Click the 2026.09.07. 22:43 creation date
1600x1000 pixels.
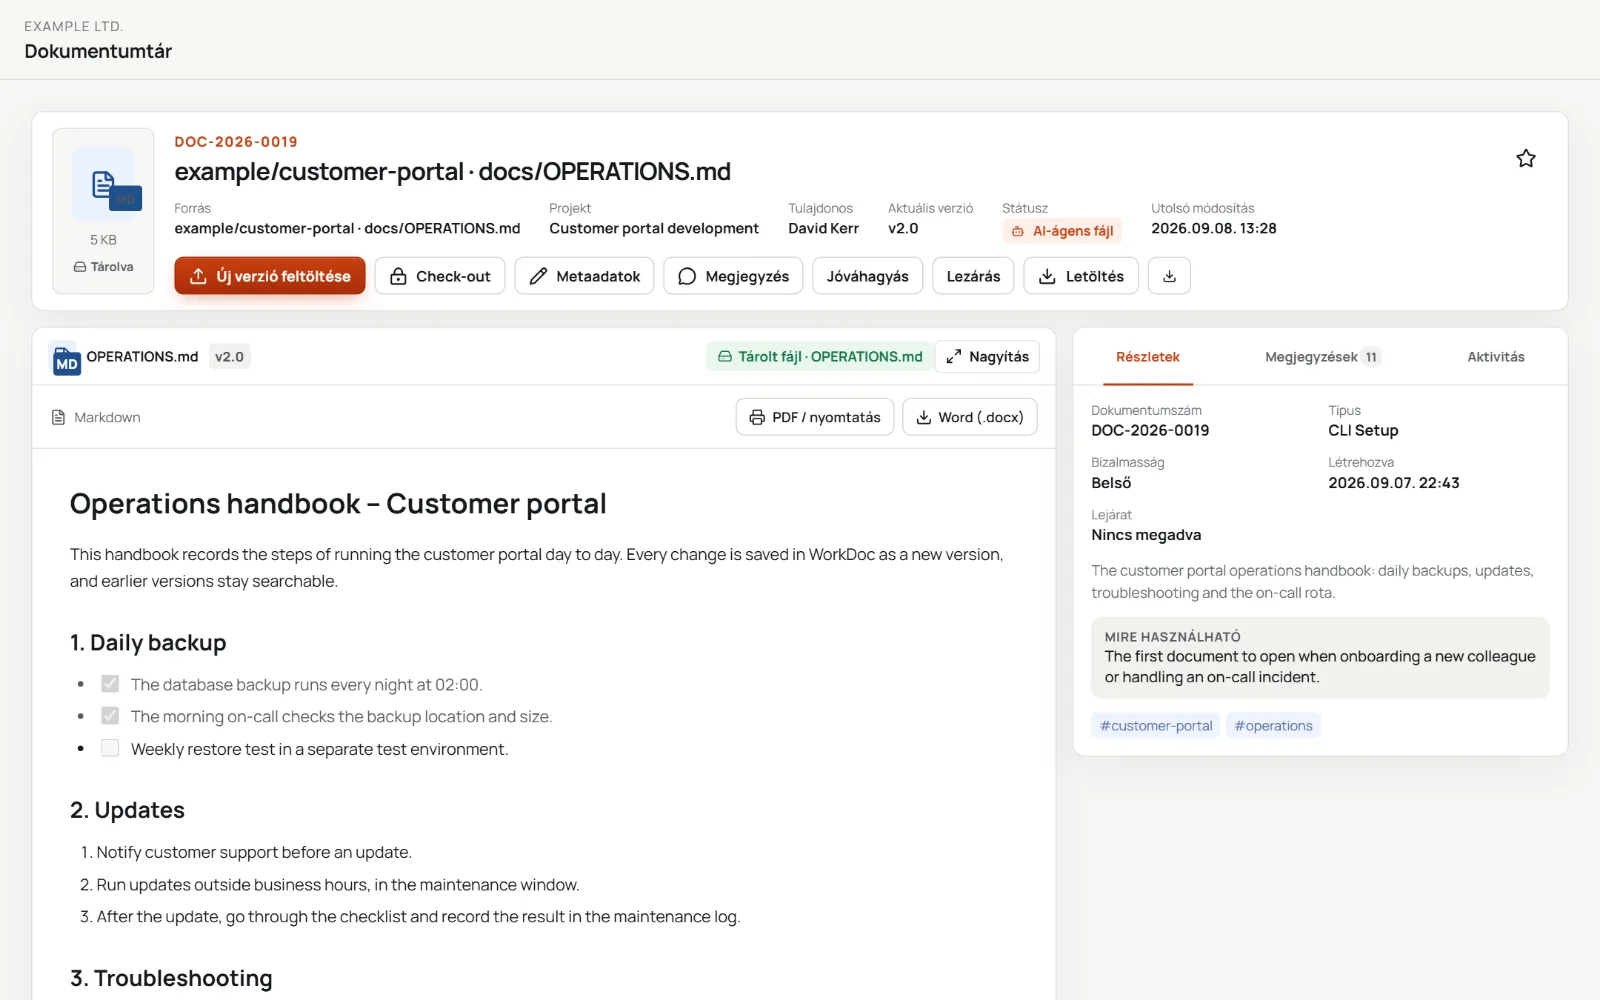click(1393, 483)
